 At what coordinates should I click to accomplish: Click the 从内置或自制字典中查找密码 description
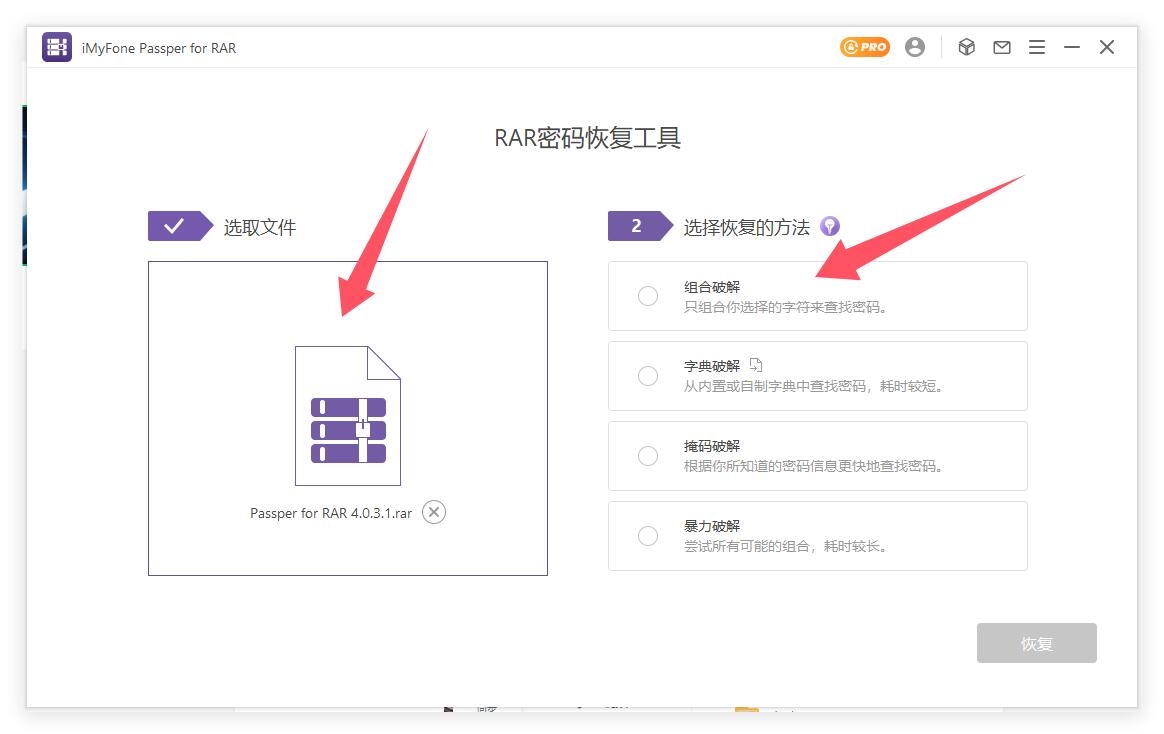(813, 387)
